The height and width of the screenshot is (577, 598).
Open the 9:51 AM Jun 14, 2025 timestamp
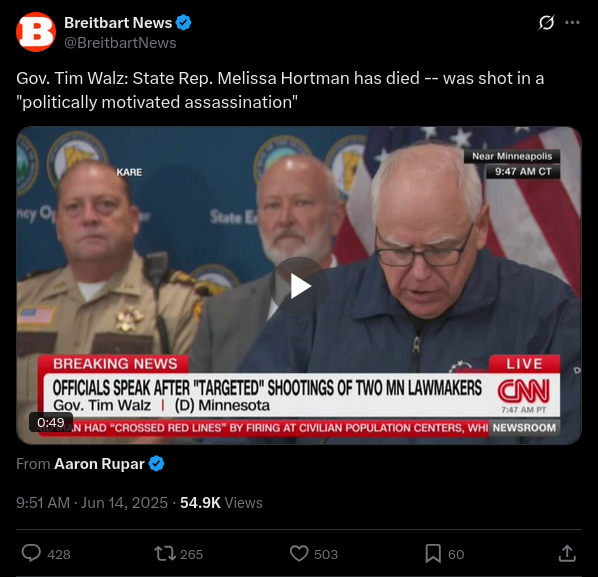pos(92,503)
